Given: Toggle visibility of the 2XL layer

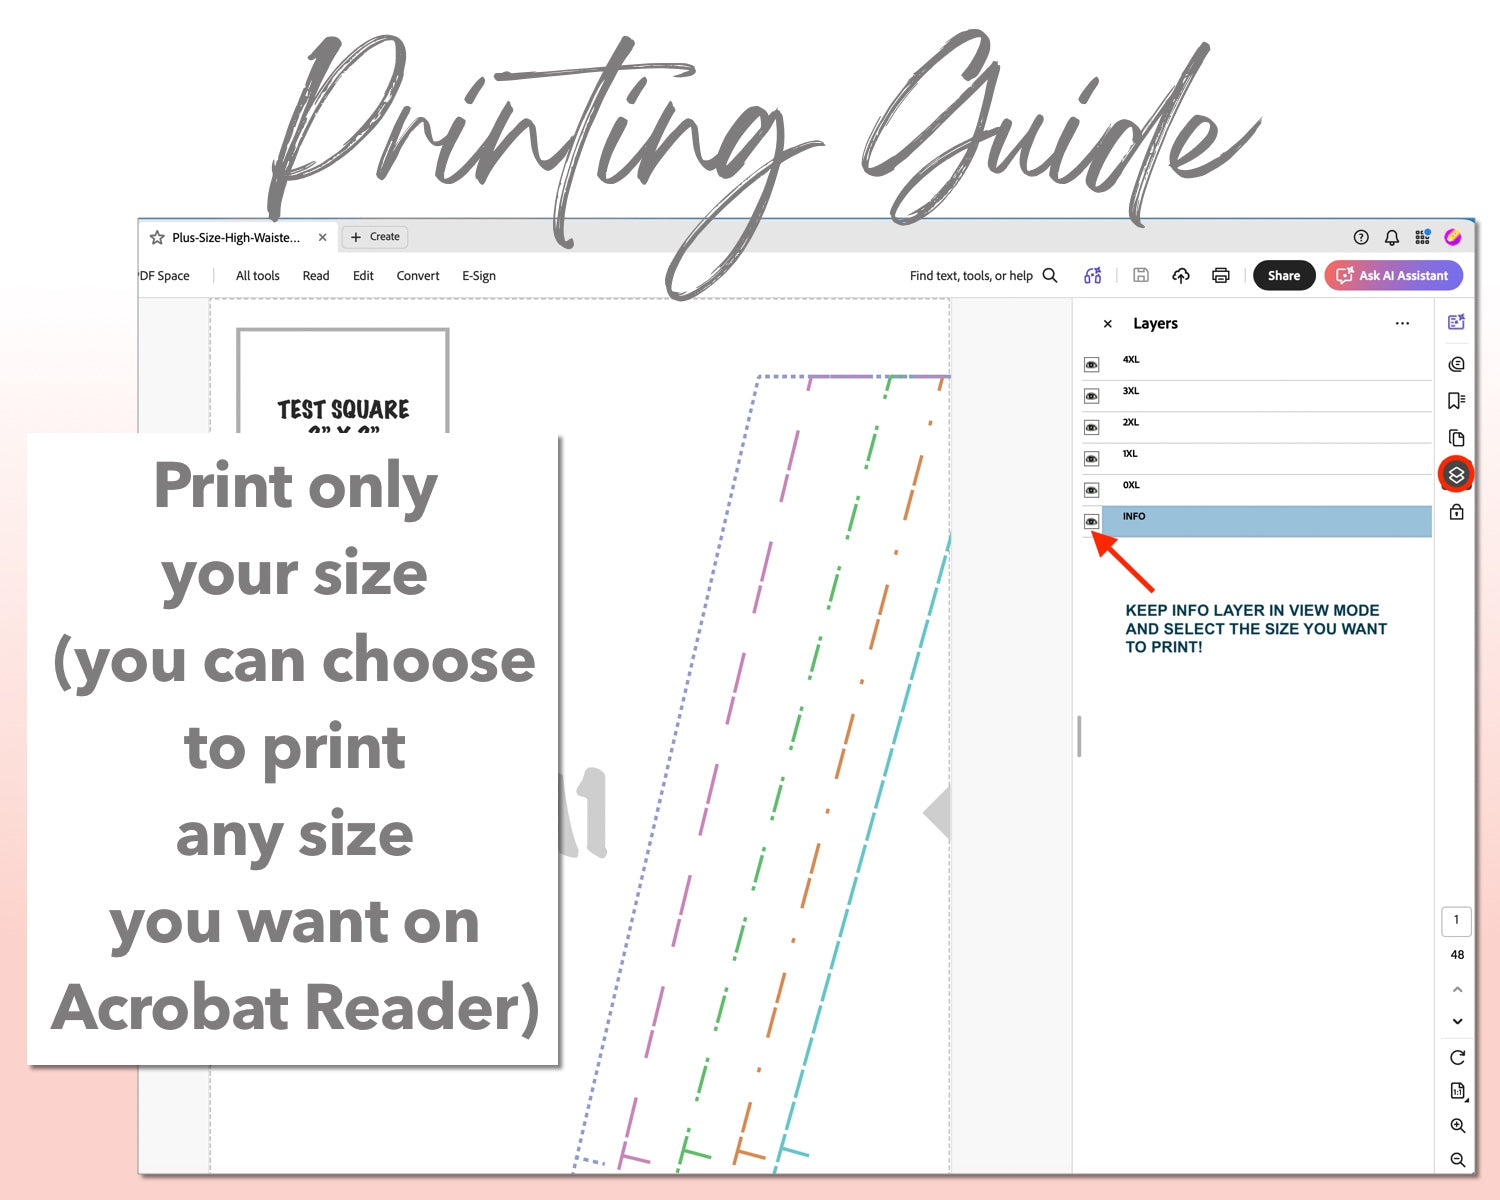Looking at the screenshot, I should point(1092,428).
